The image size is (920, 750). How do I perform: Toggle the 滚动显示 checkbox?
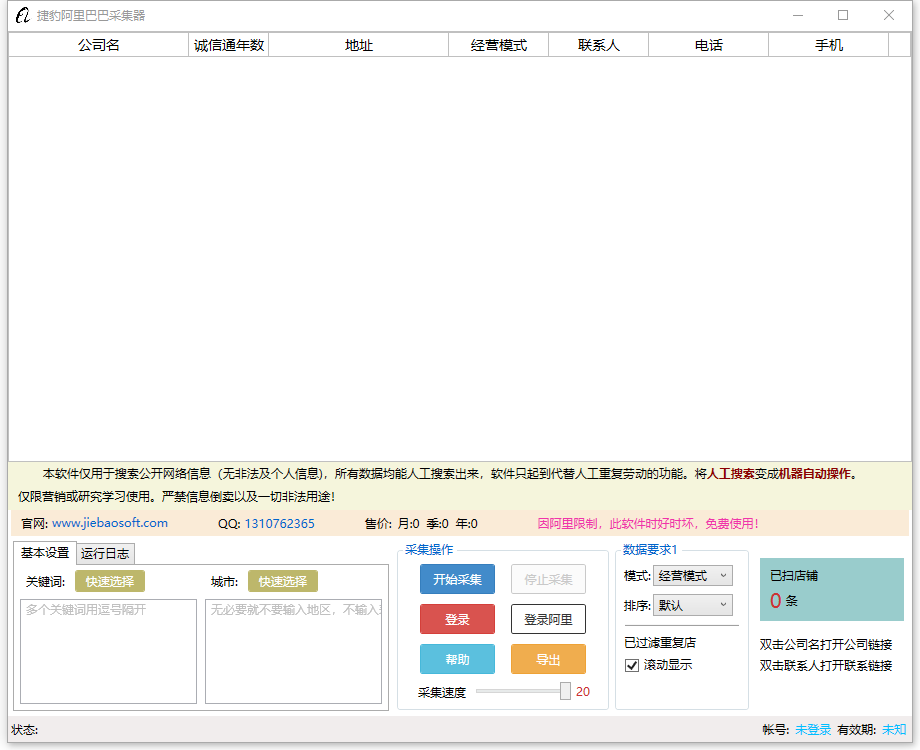click(x=632, y=665)
